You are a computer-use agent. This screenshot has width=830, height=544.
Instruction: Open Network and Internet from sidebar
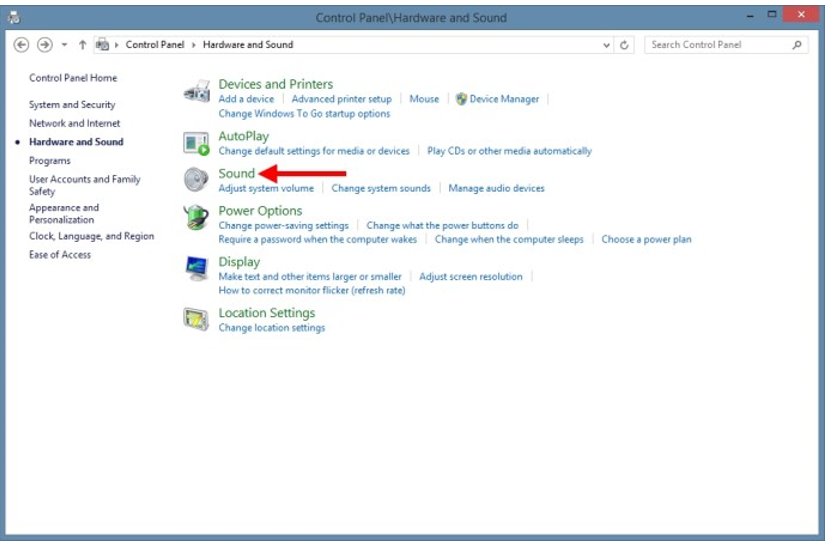click(x=74, y=123)
